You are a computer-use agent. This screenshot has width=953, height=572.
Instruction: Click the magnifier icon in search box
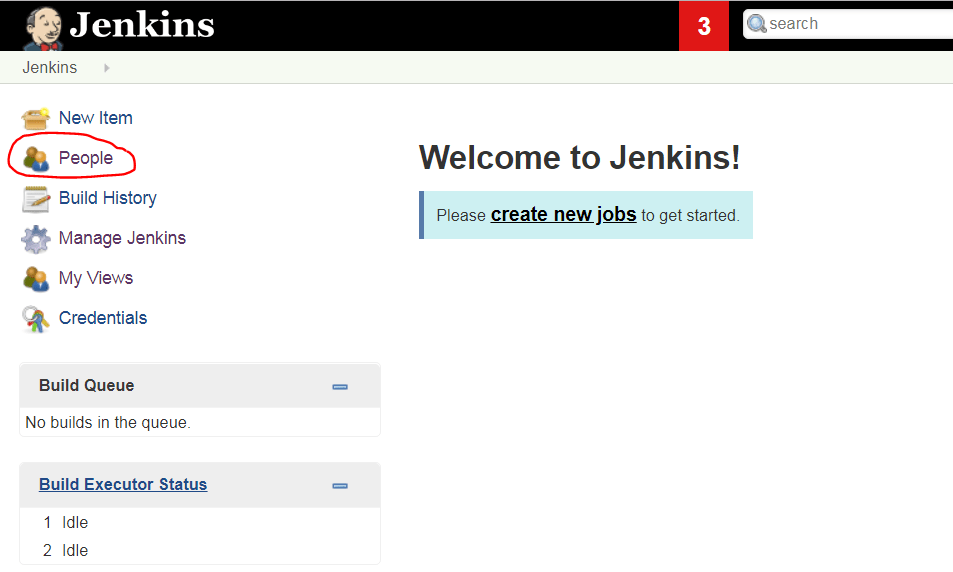[757, 24]
